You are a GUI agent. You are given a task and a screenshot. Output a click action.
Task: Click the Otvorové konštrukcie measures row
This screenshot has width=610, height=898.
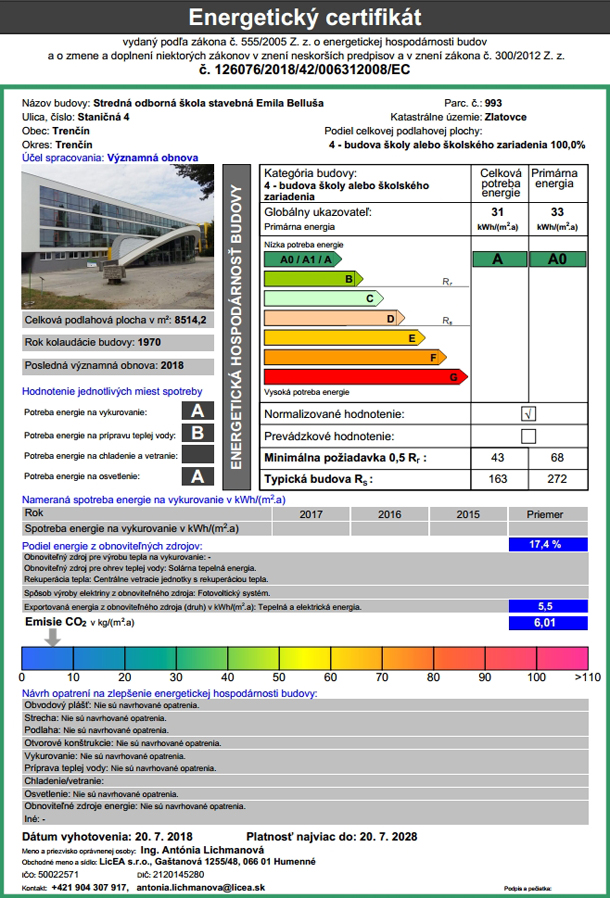305,743
